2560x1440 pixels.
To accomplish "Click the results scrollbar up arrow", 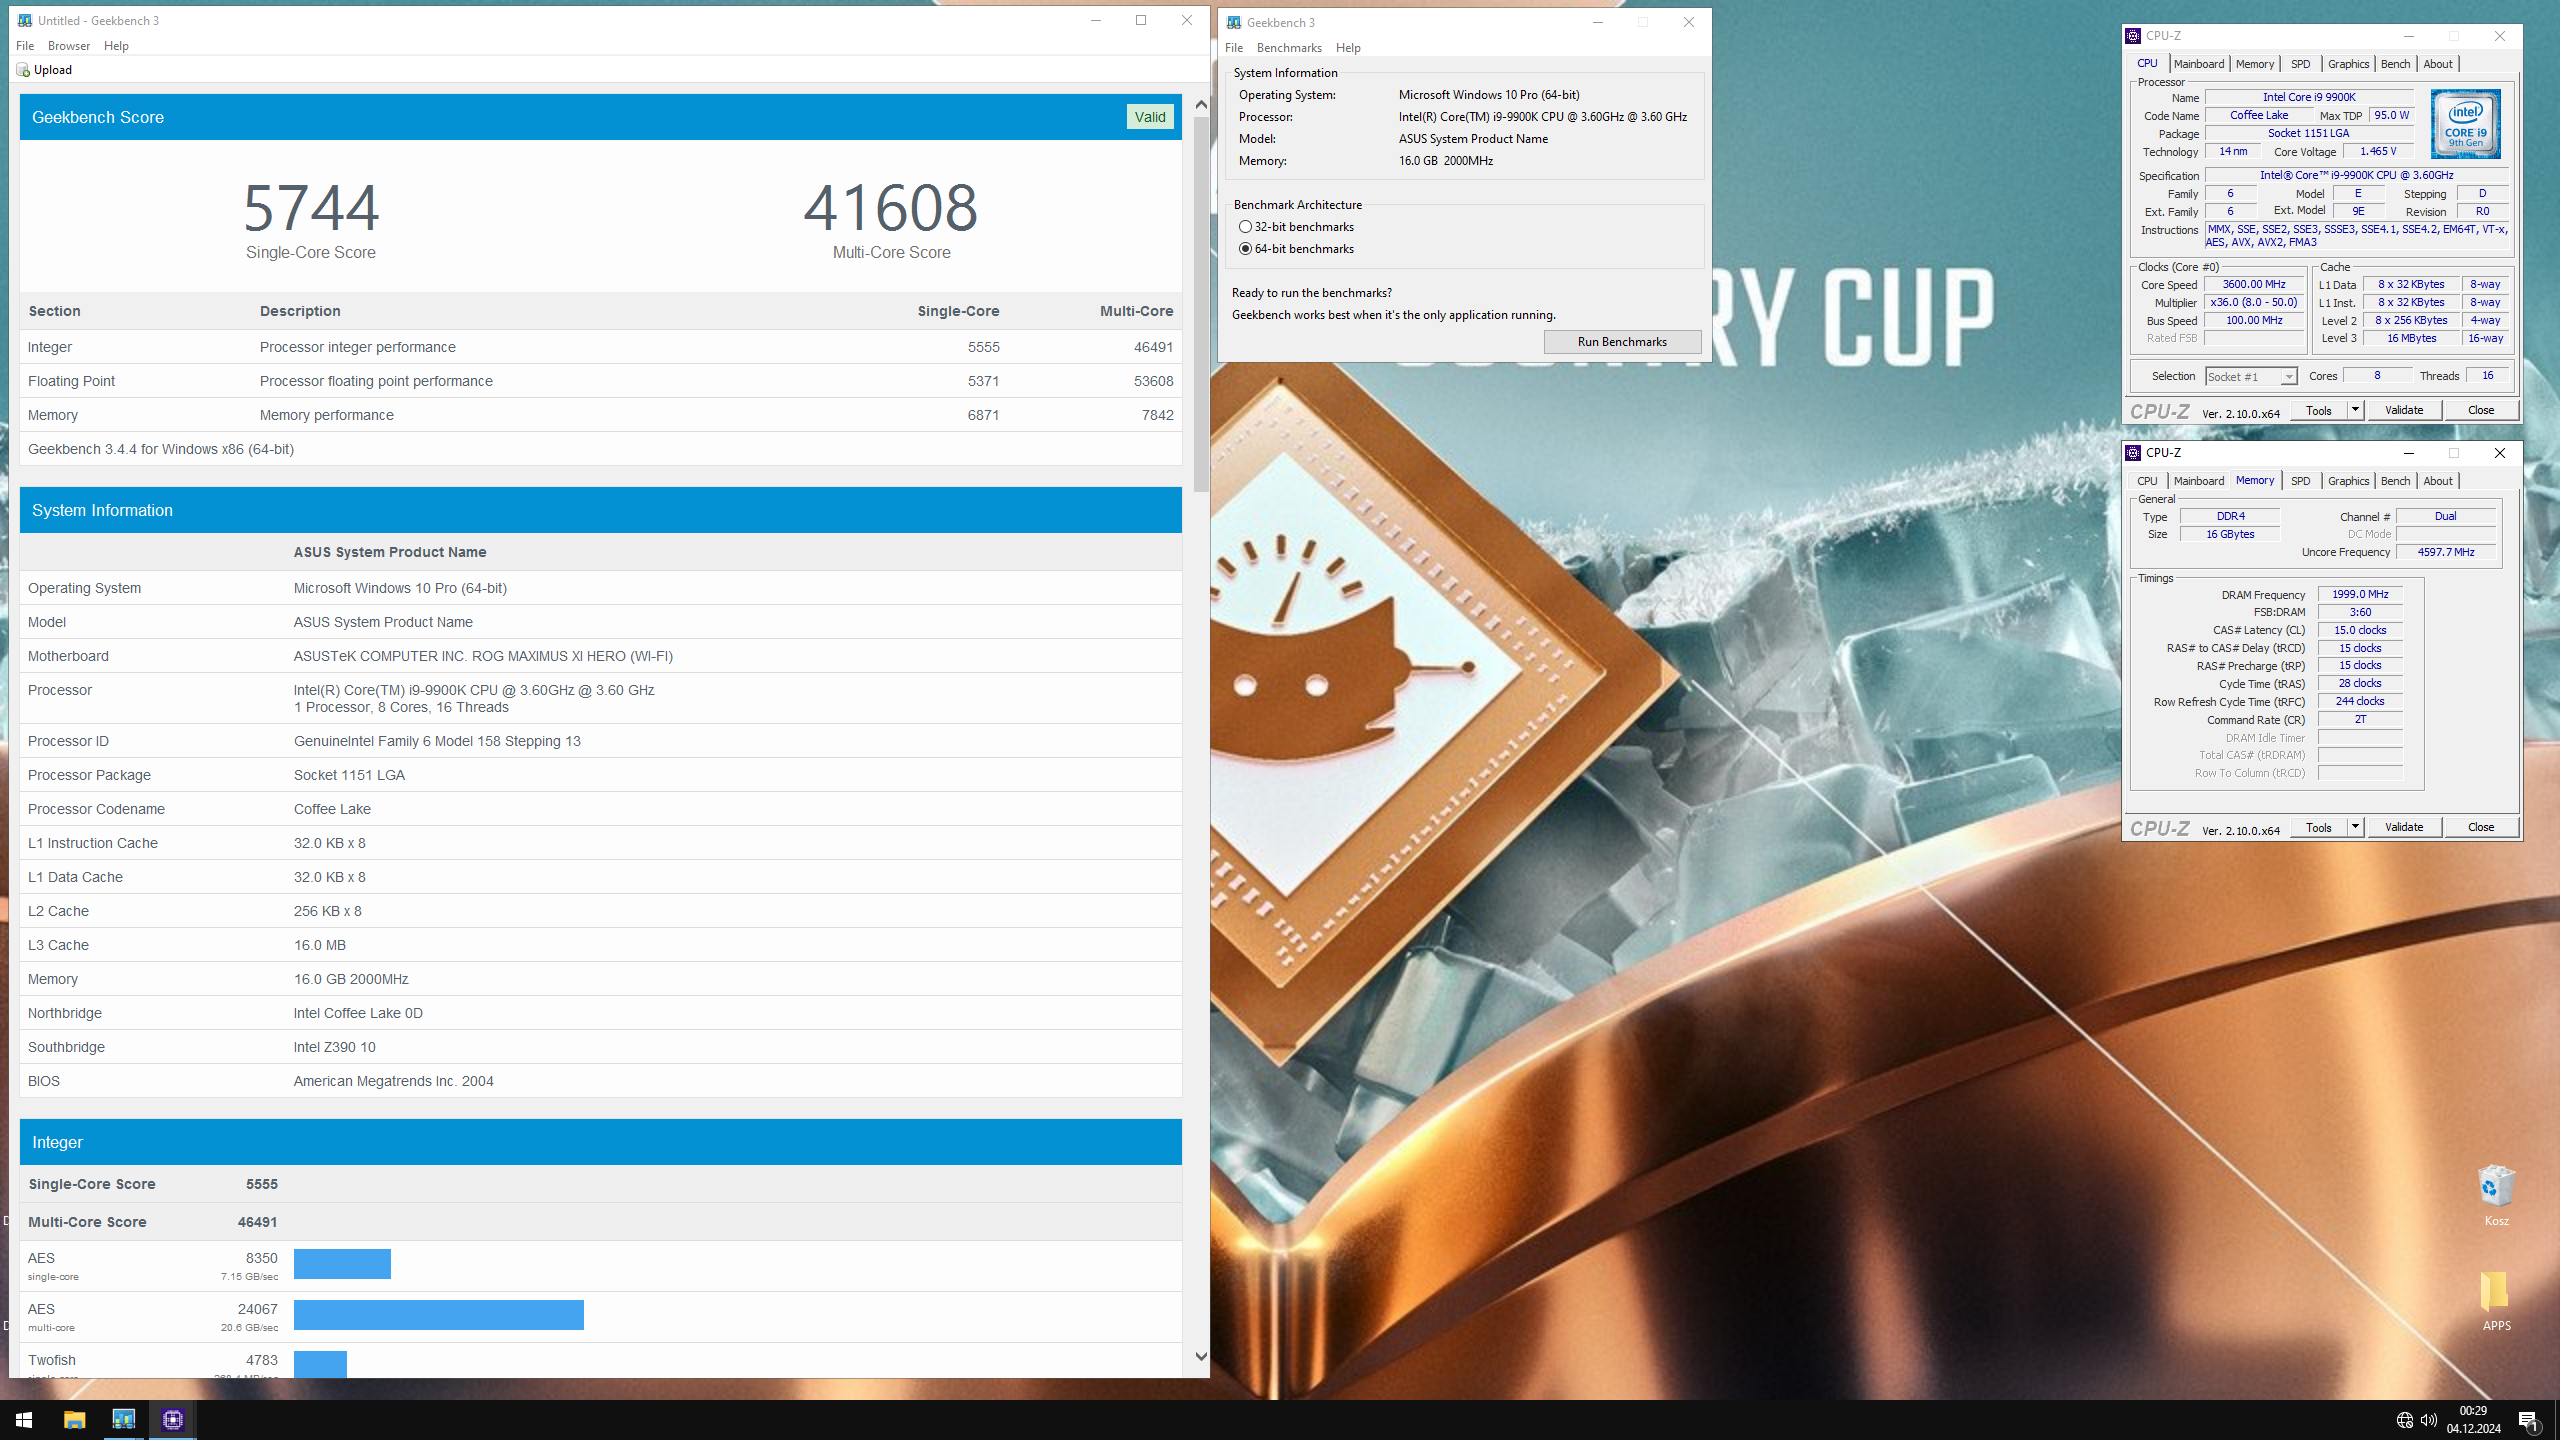I will coord(1201,104).
